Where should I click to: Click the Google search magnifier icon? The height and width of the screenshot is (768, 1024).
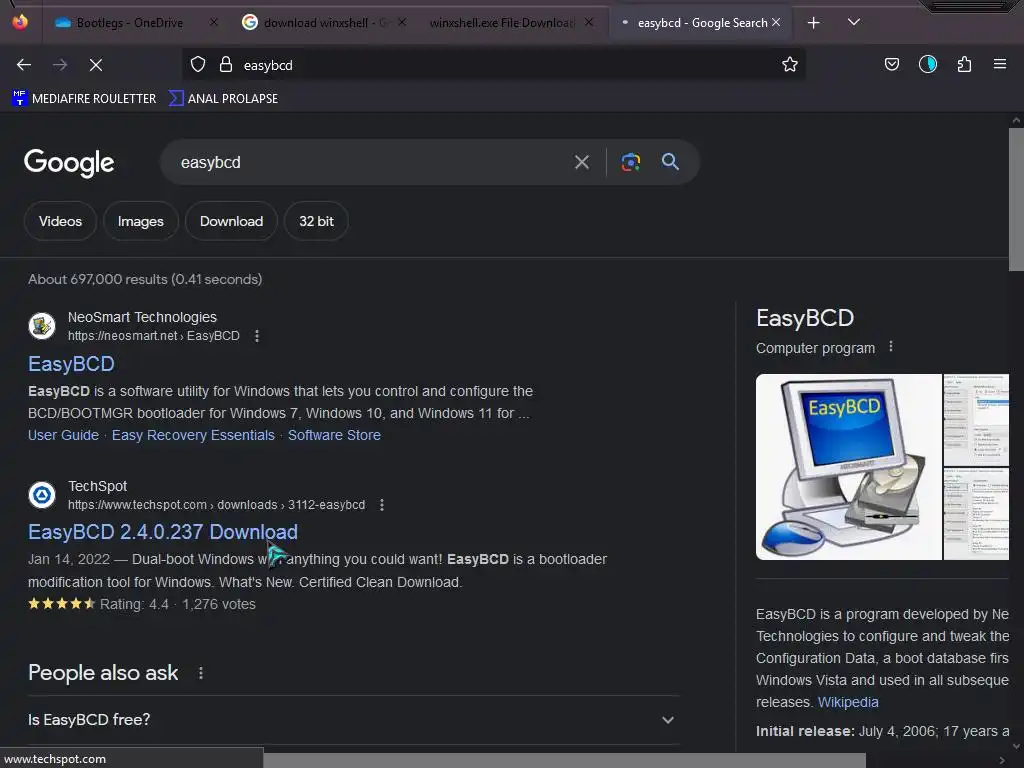[670, 162]
